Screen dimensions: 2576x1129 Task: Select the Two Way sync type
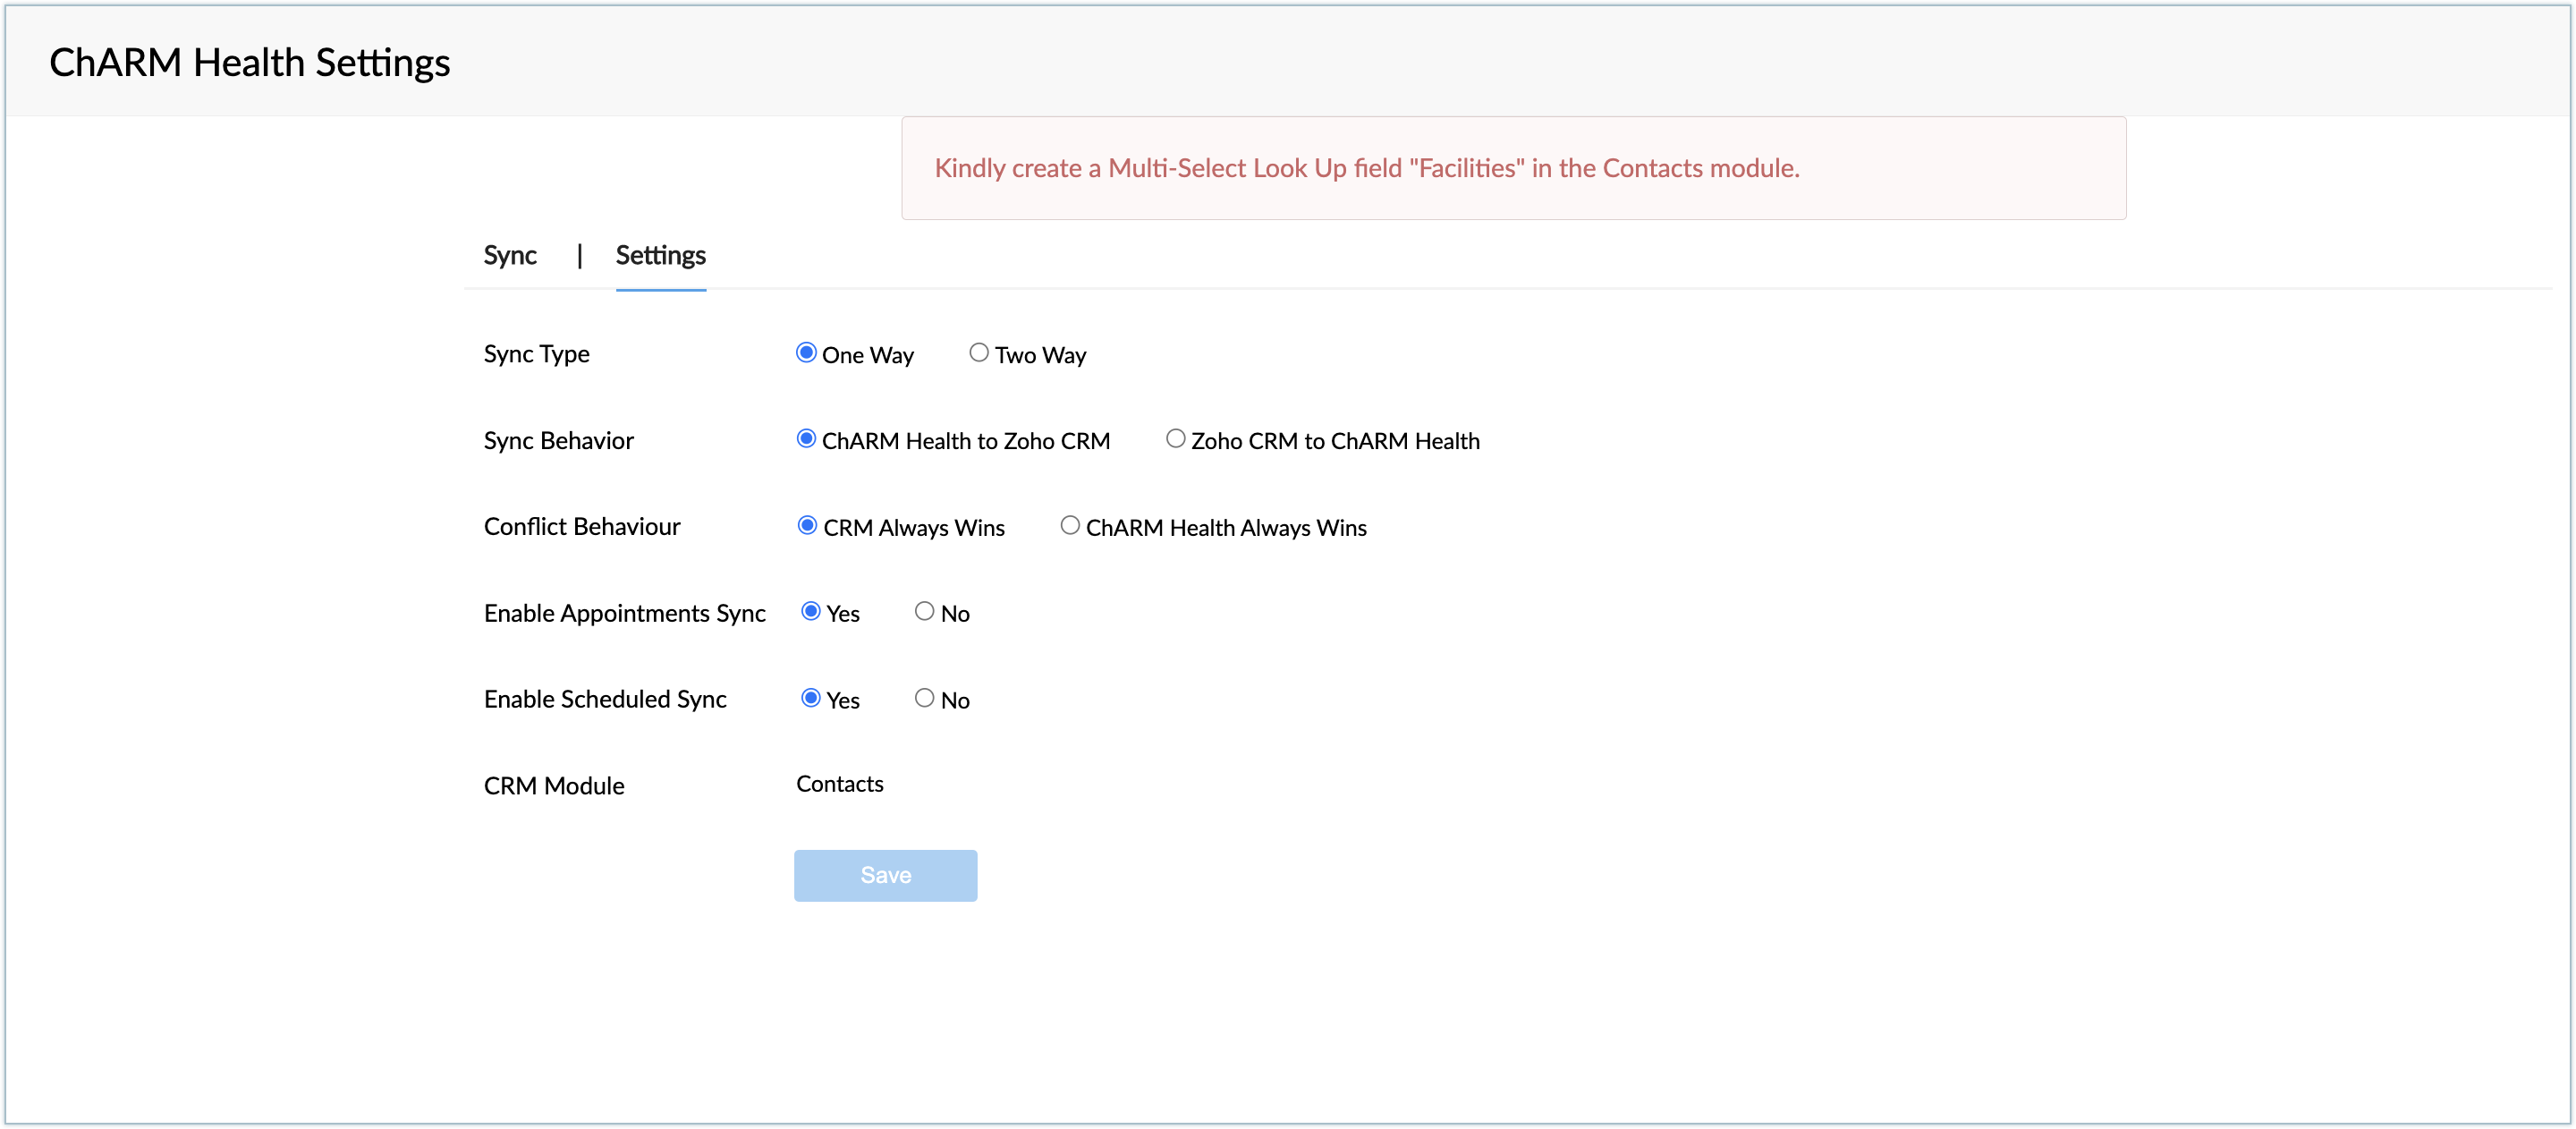point(979,353)
